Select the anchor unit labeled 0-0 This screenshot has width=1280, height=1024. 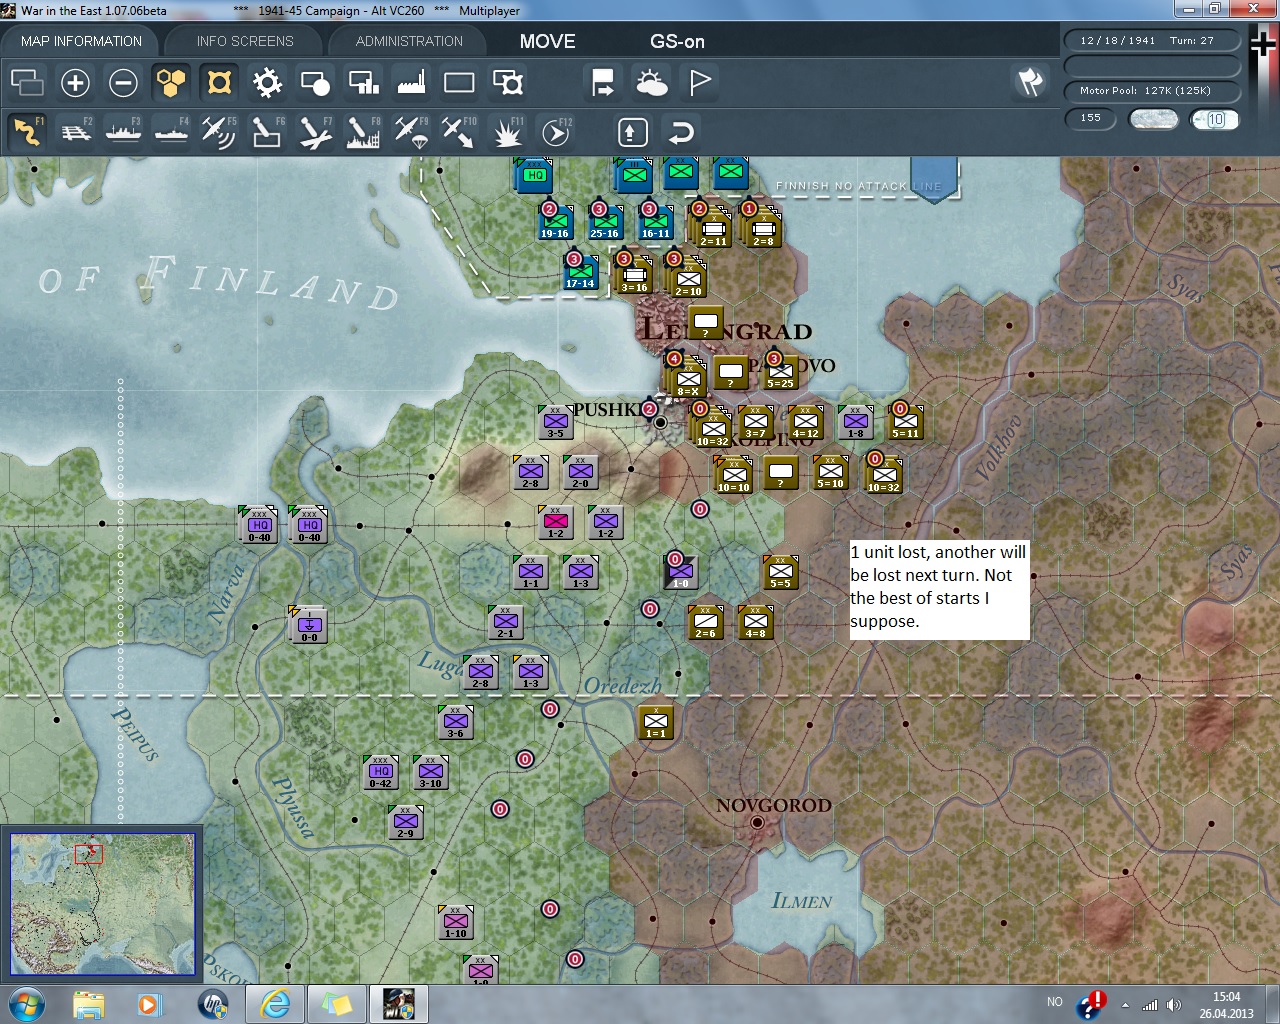309,624
